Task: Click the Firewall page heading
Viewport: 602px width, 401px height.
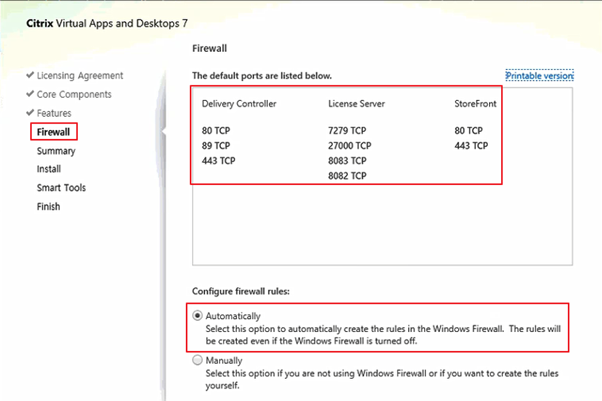Action: pos(210,48)
